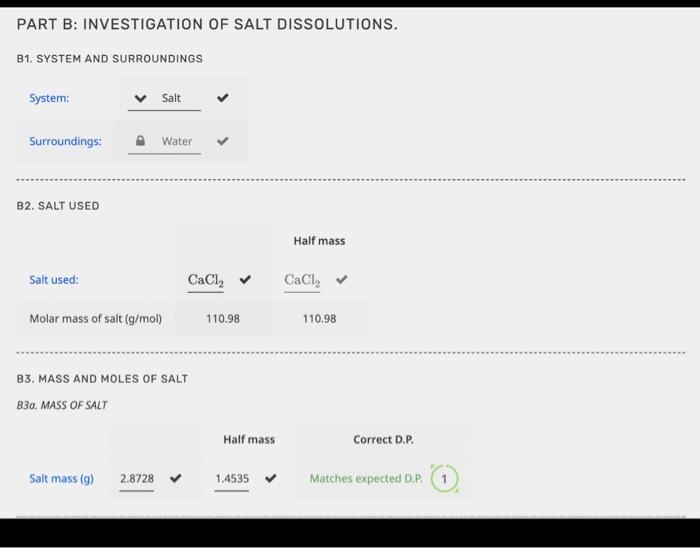Click the dropdown chevron next to Salt
This screenshot has height=548, width=700.
point(140,98)
